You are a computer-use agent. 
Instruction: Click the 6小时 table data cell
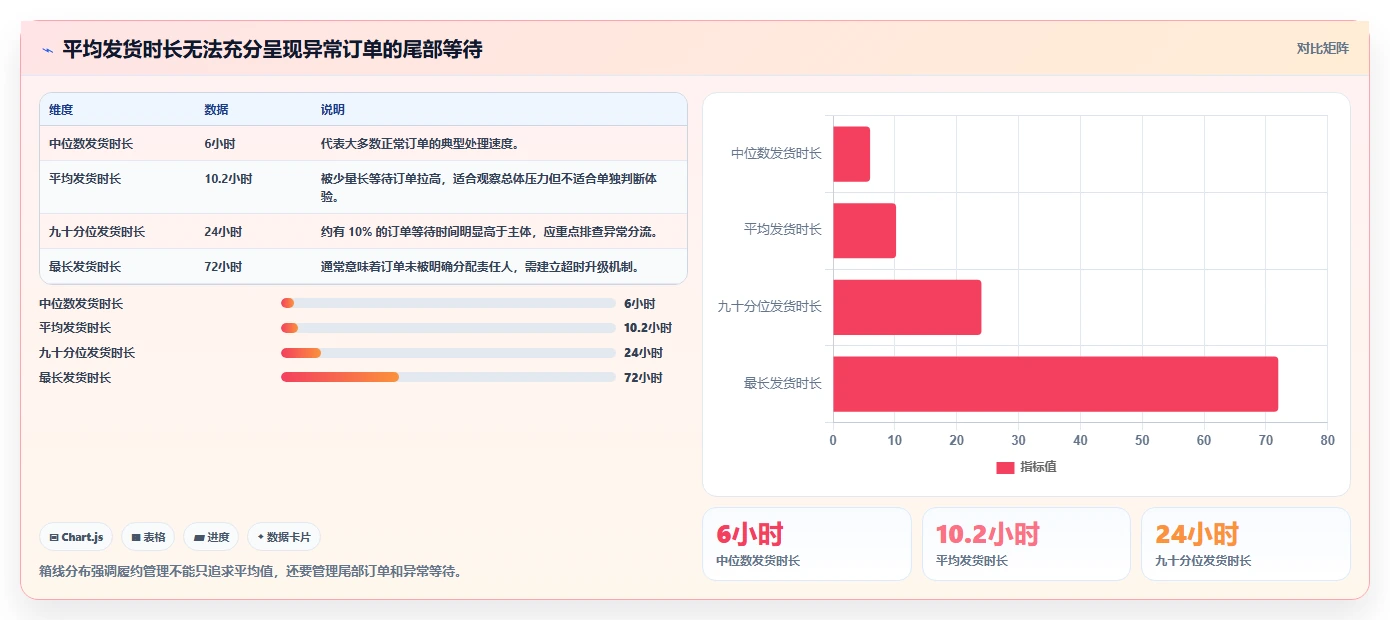point(219,144)
